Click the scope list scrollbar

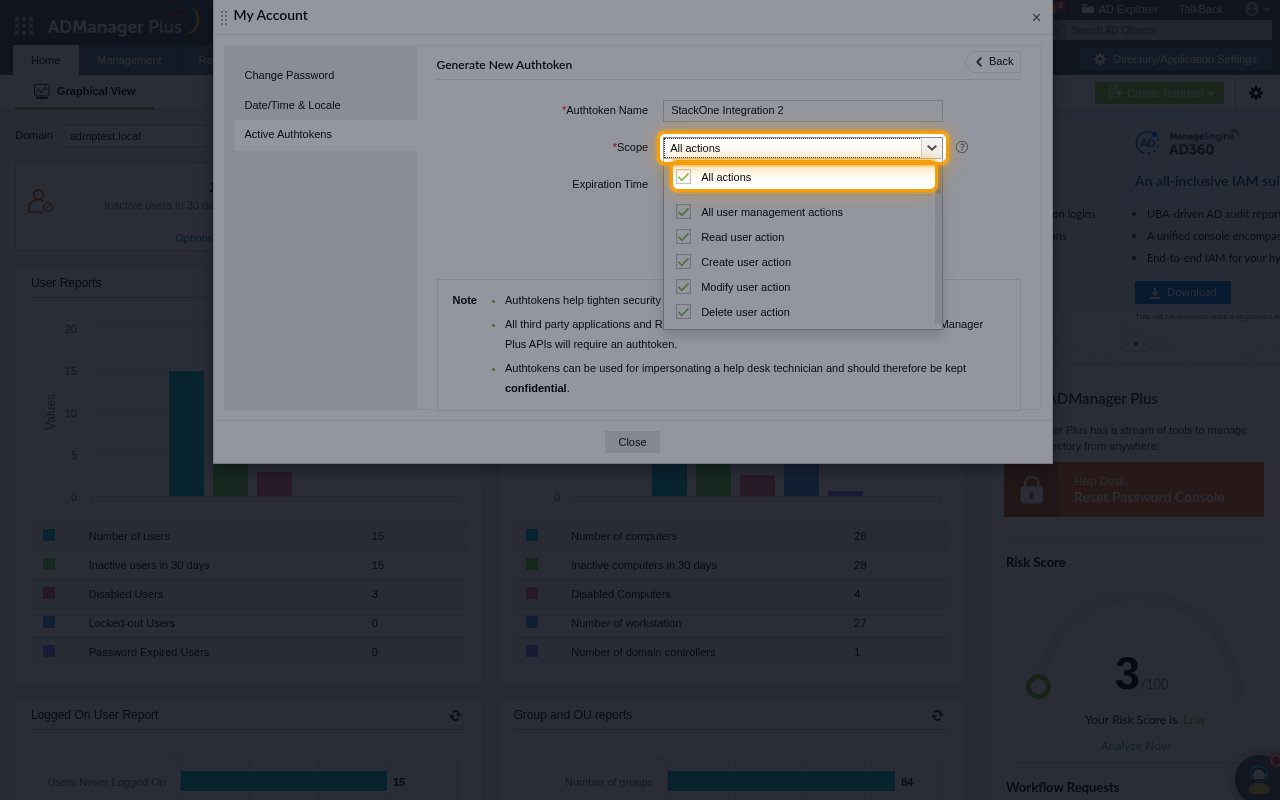(x=938, y=246)
